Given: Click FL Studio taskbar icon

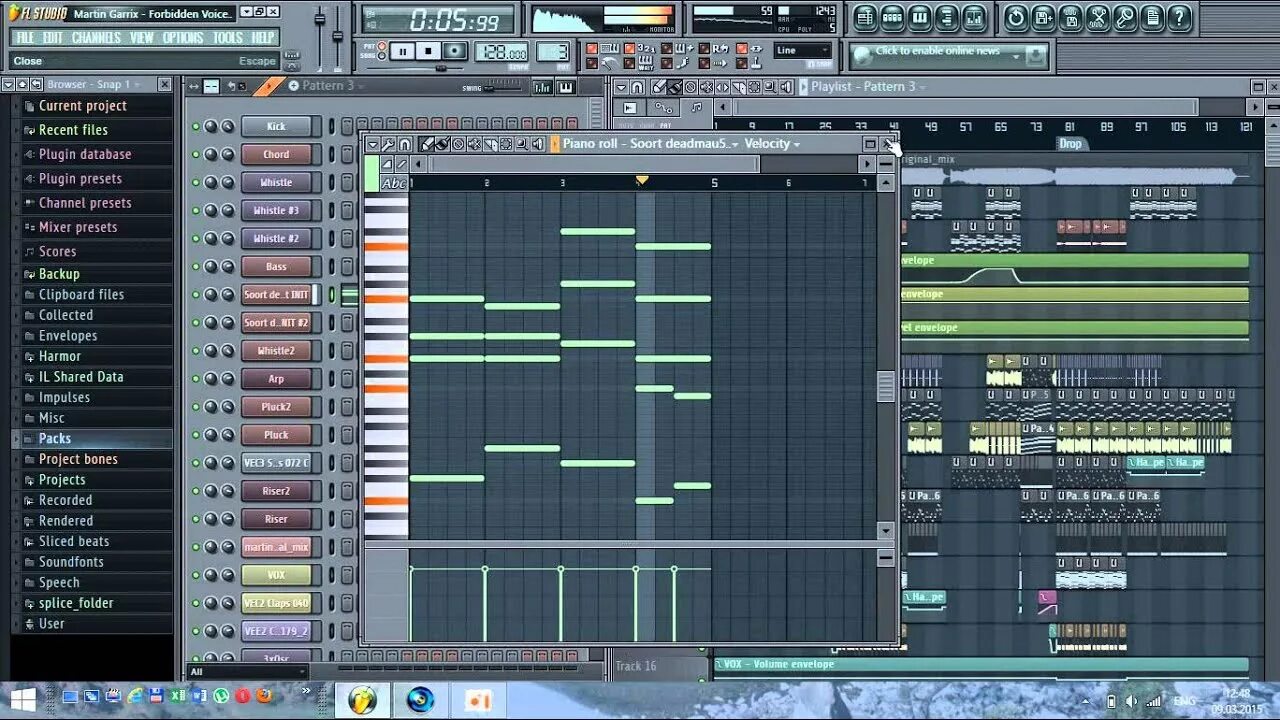Looking at the screenshot, I should (362, 699).
